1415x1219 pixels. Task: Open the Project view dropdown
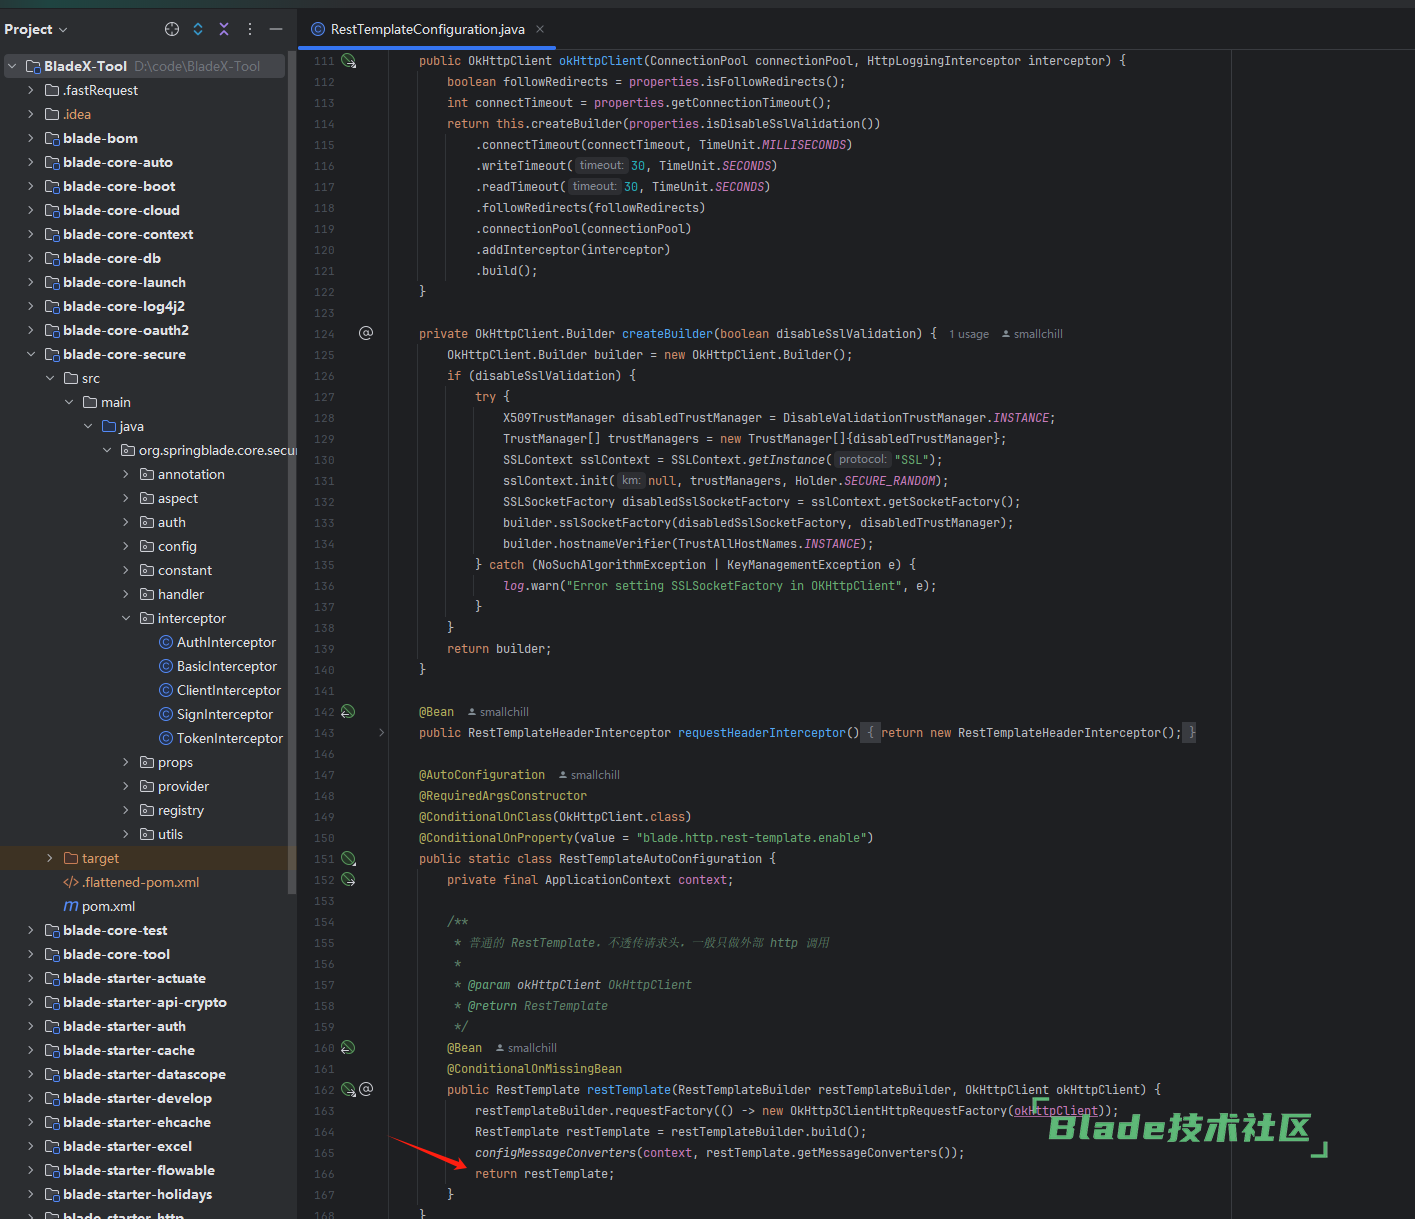[x=36, y=29]
